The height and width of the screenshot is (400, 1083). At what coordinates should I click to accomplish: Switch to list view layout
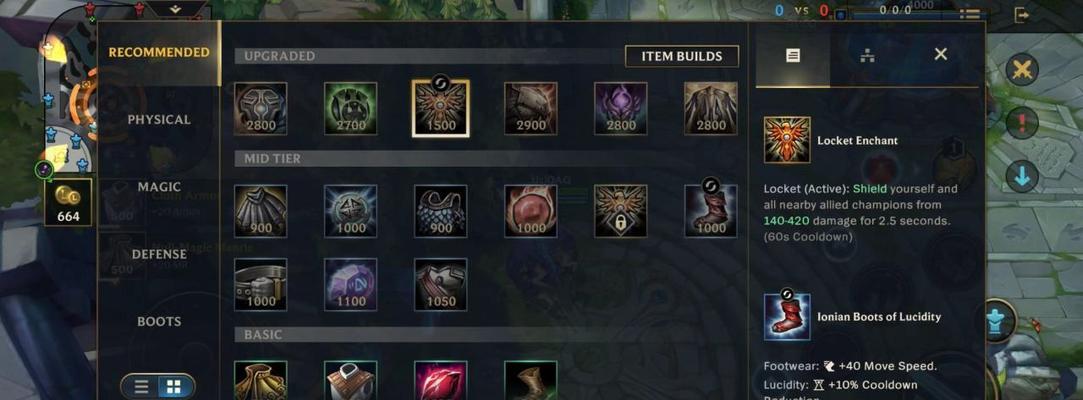coord(141,386)
